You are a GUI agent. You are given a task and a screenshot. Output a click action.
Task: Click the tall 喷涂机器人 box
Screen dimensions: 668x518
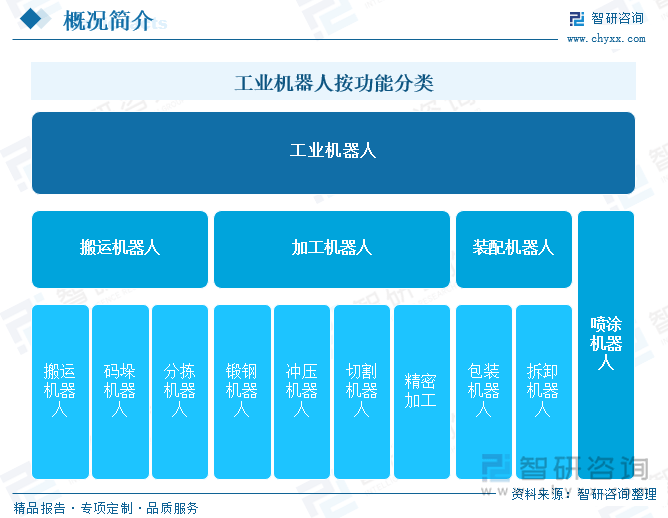606,345
